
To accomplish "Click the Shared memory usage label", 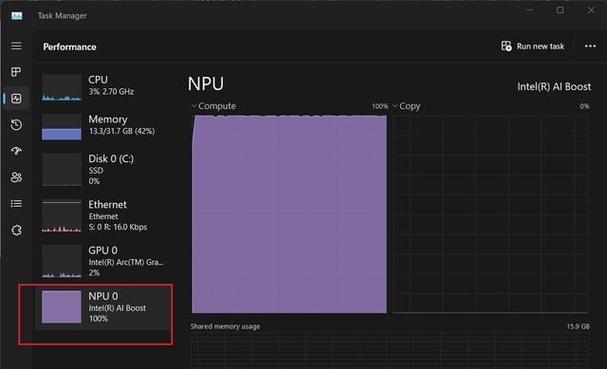I will (x=225, y=326).
